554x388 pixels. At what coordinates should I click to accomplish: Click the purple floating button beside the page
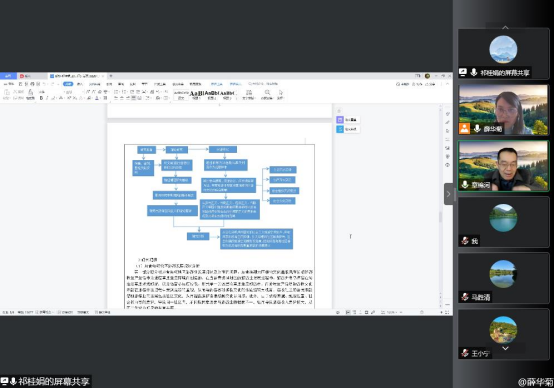point(340,120)
